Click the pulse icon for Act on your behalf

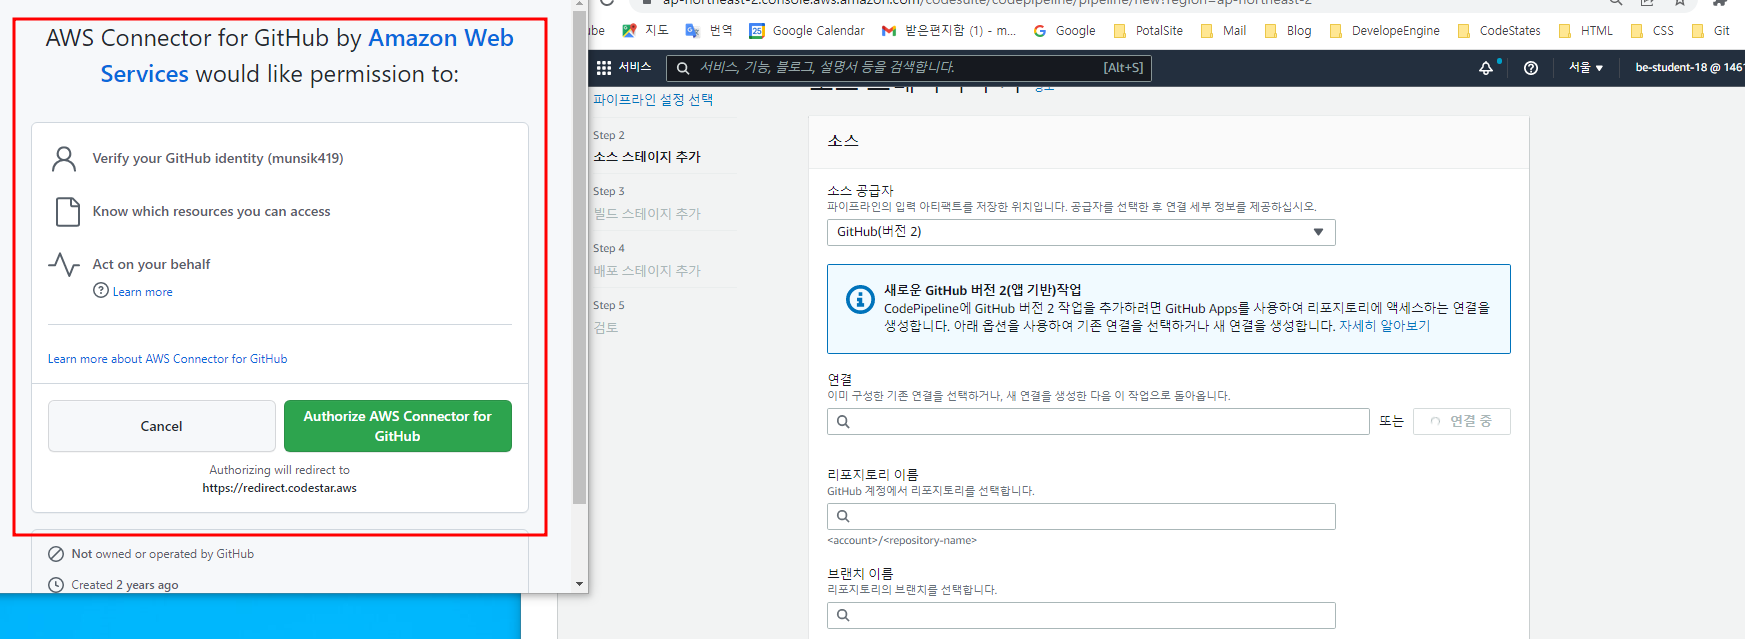64,264
